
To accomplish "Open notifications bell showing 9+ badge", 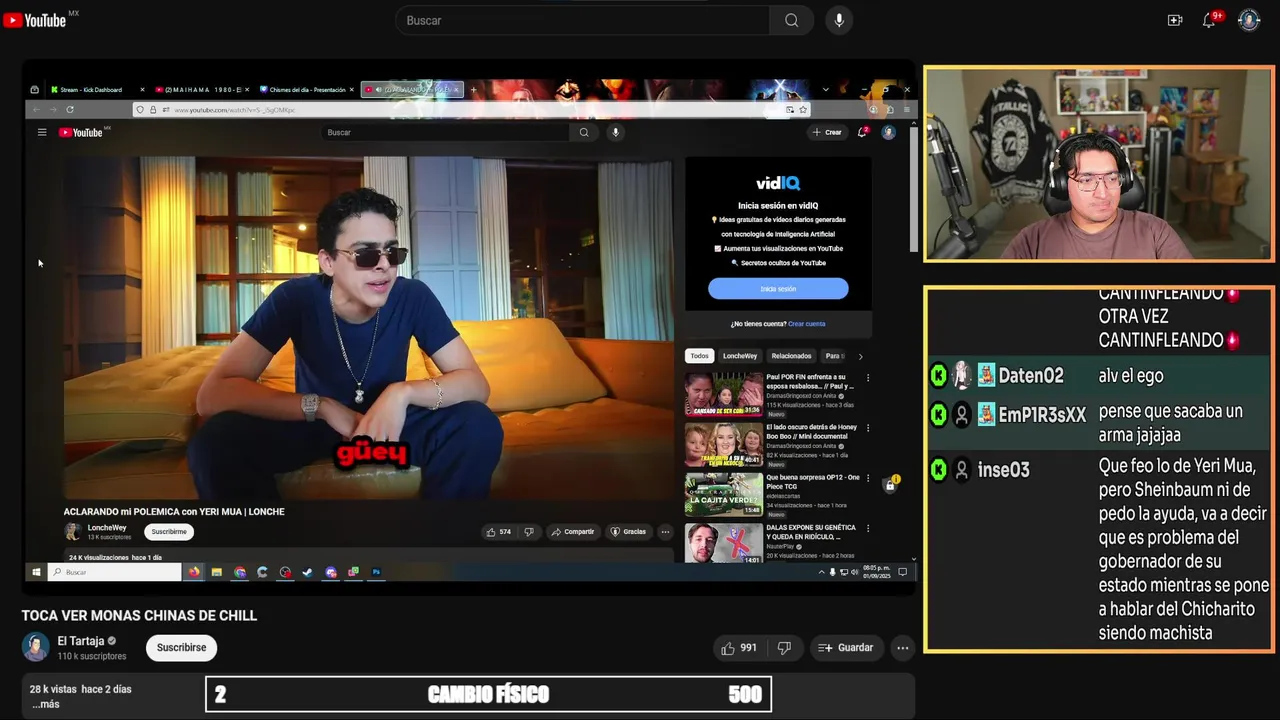I will [1209, 20].
